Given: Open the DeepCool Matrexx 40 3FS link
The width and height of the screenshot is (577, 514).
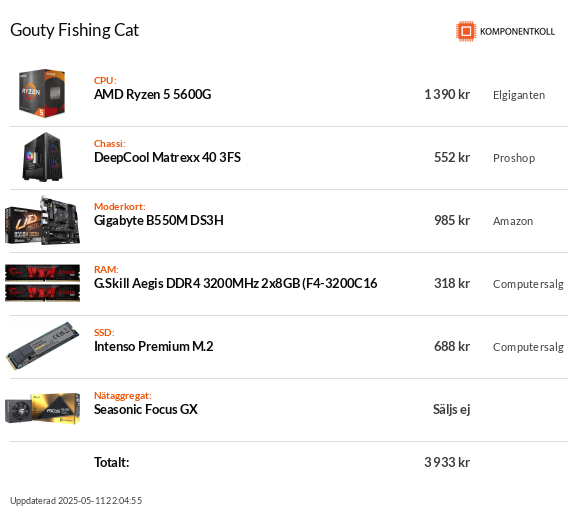Looking at the screenshot, I should (167, 157).
